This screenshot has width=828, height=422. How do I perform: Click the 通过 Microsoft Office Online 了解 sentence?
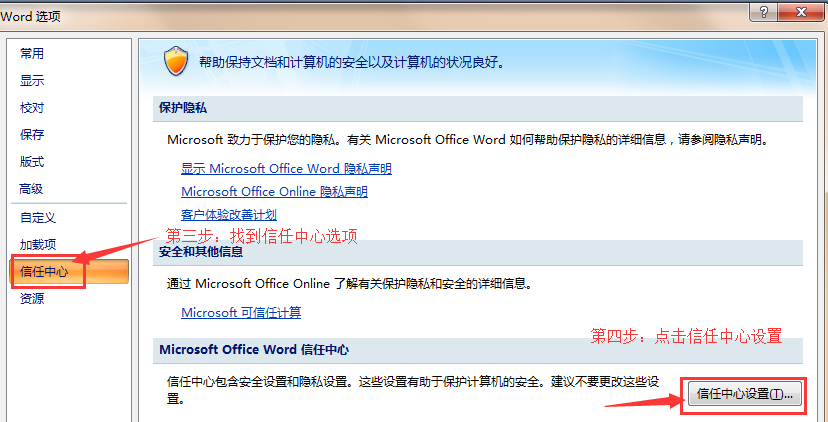point(349,284)
